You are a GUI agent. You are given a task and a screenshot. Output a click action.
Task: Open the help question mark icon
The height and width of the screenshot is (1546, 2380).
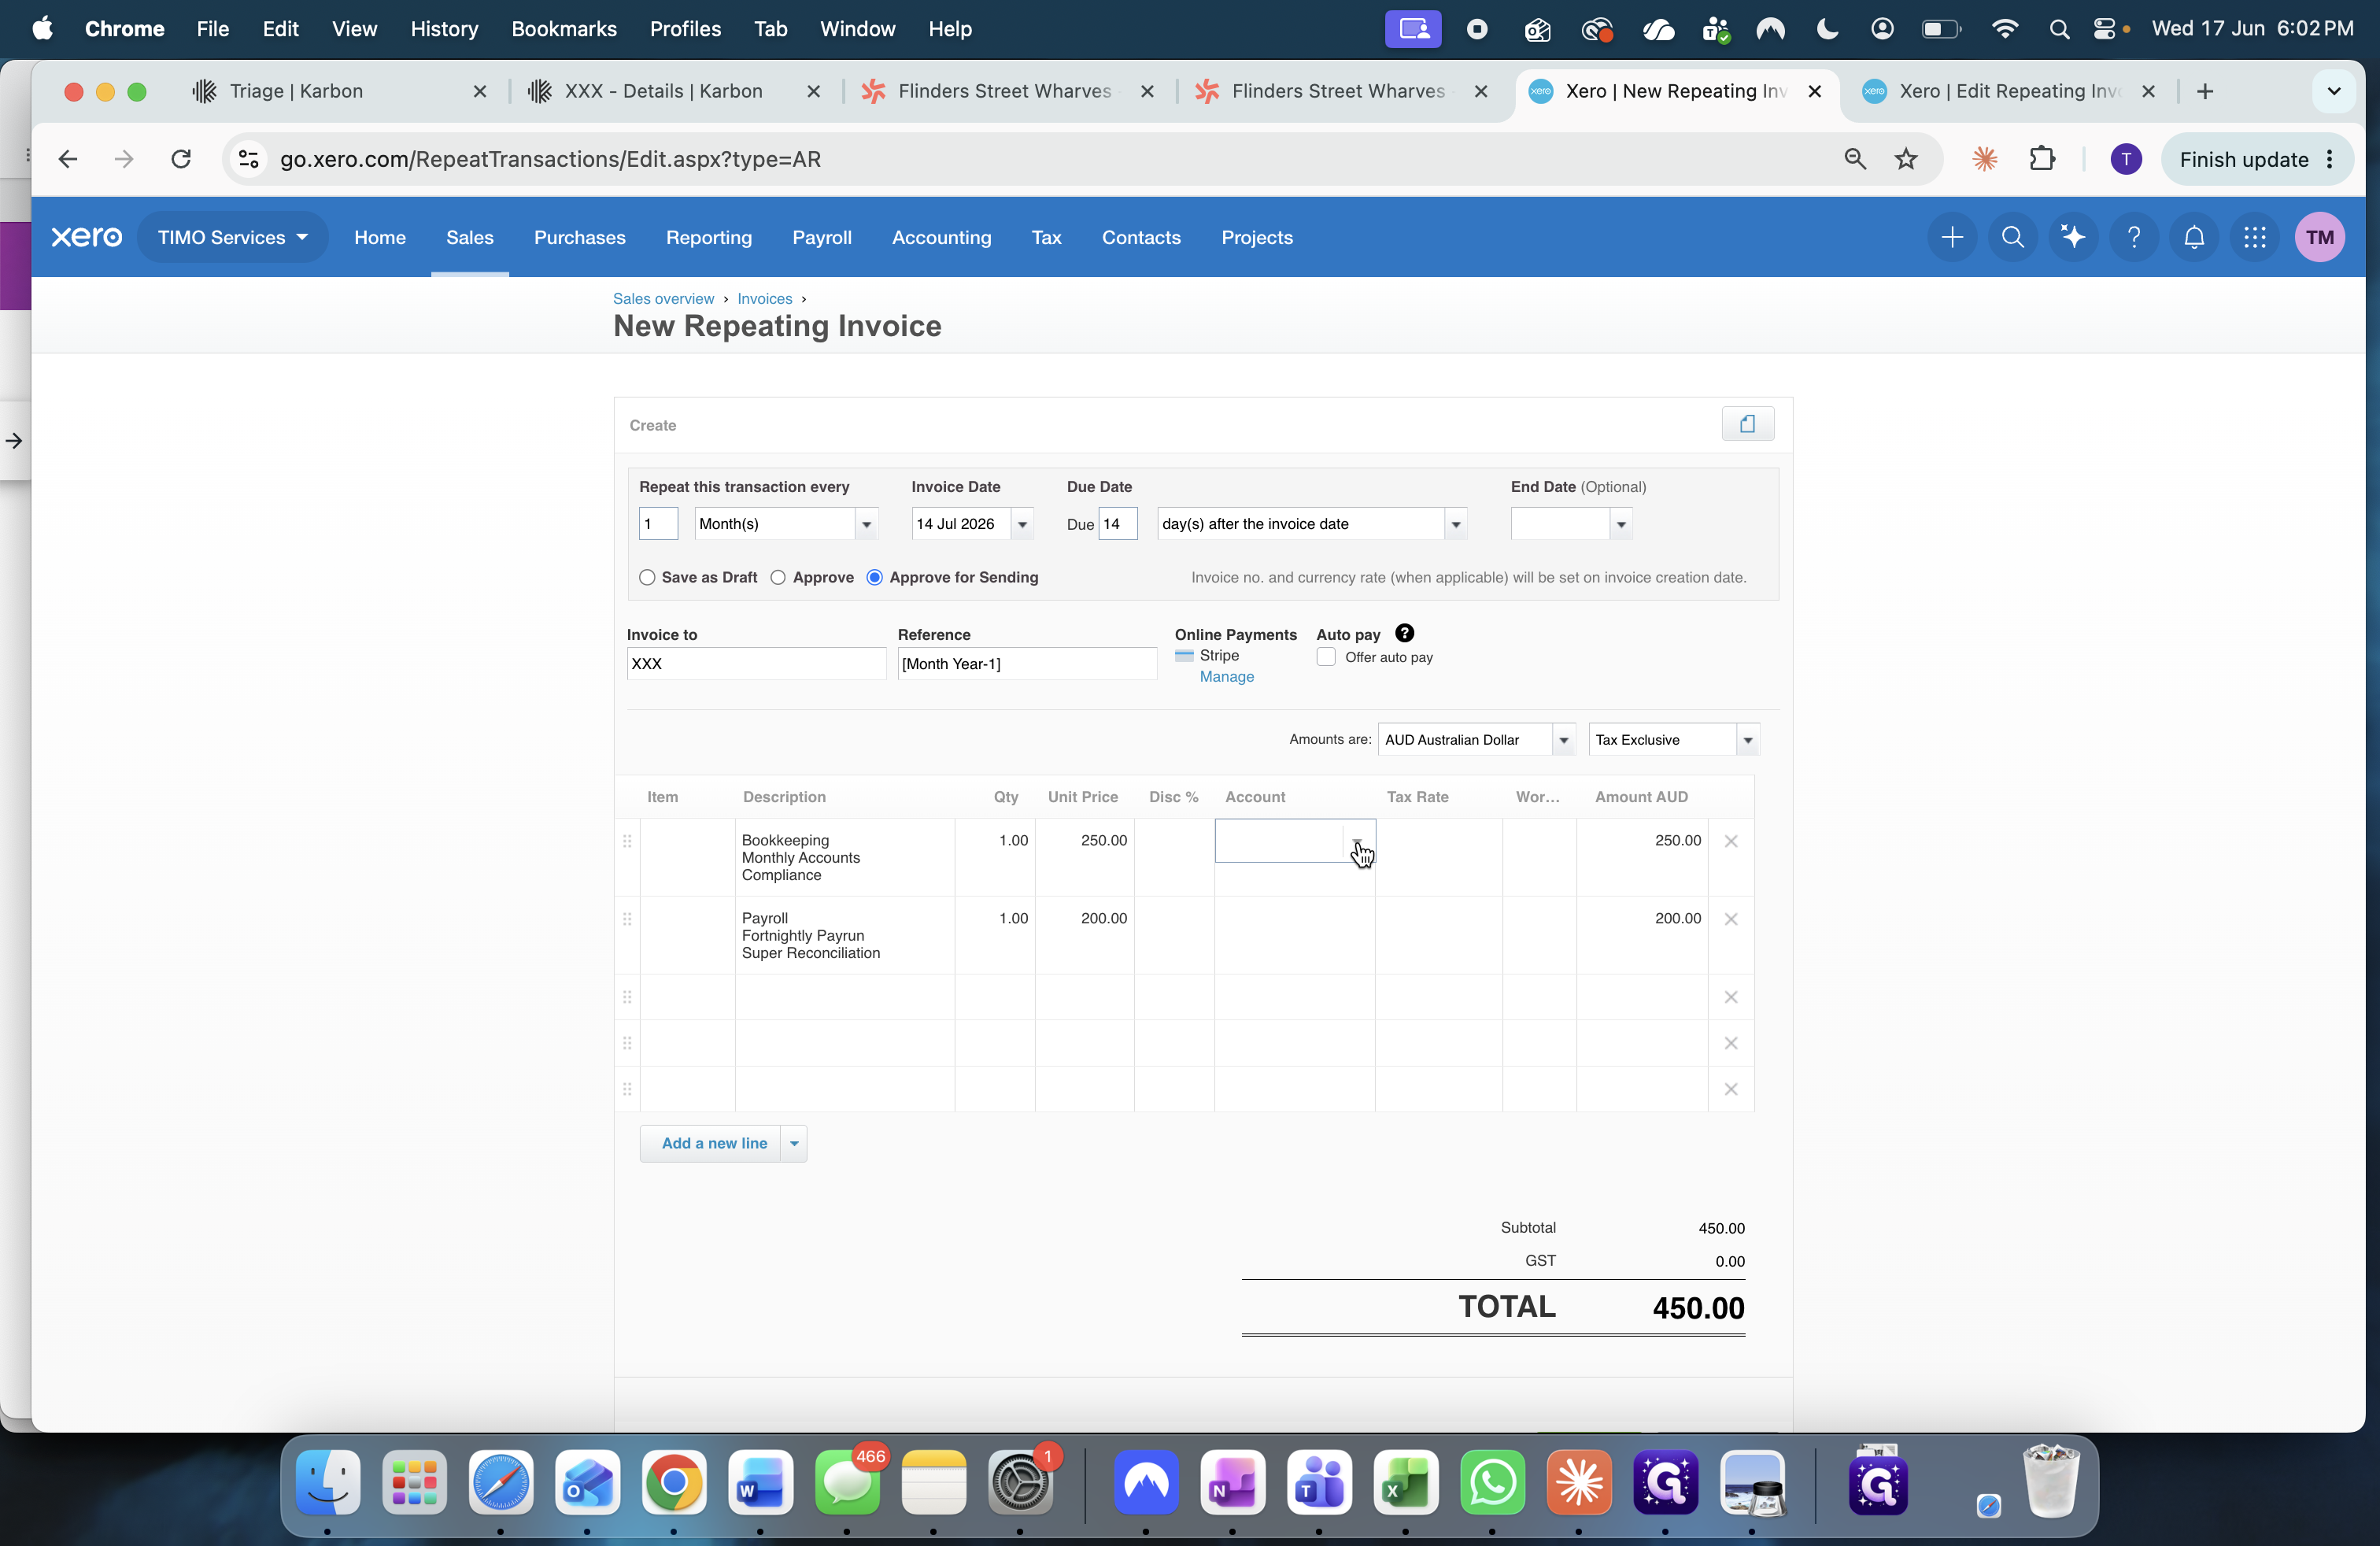tap(2133, 237)
